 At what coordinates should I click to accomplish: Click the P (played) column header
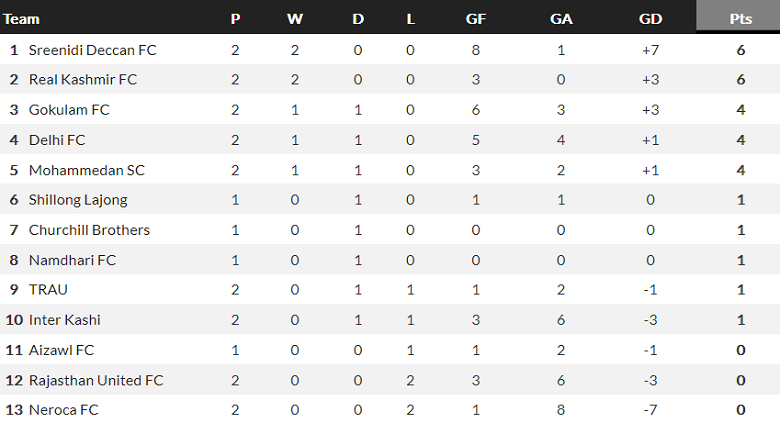coord(235,17)
